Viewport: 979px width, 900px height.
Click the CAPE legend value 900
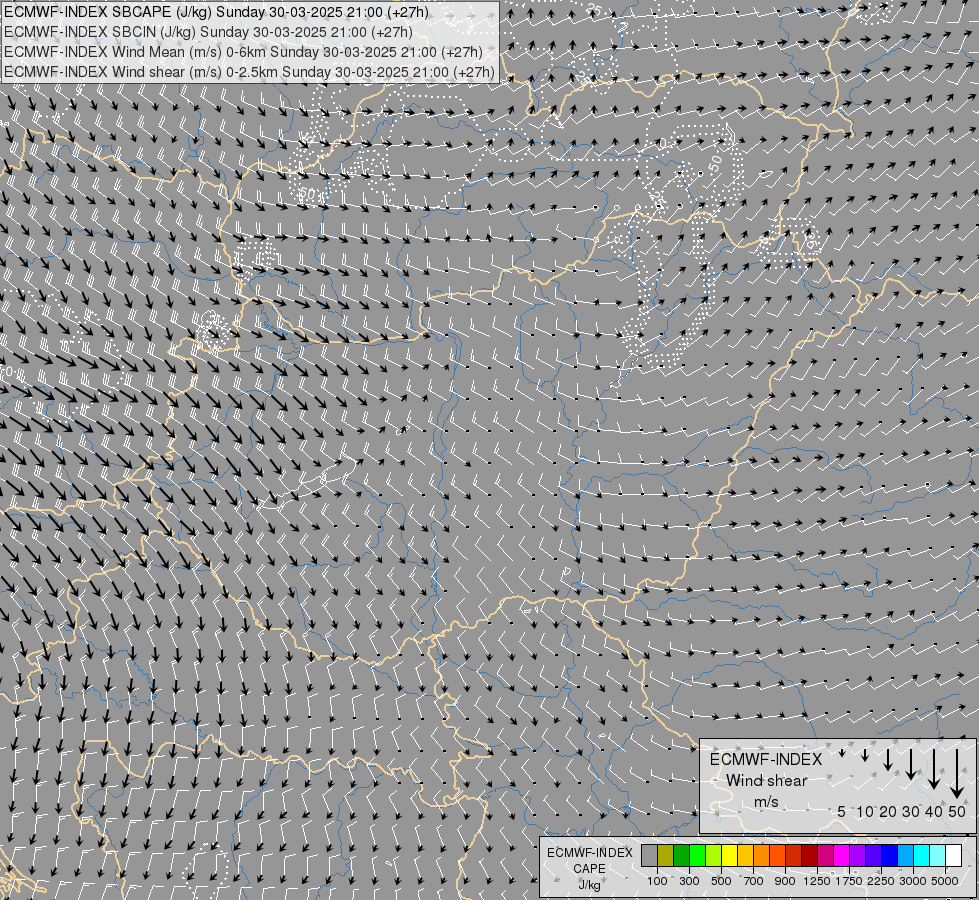[x=785, y=881]
